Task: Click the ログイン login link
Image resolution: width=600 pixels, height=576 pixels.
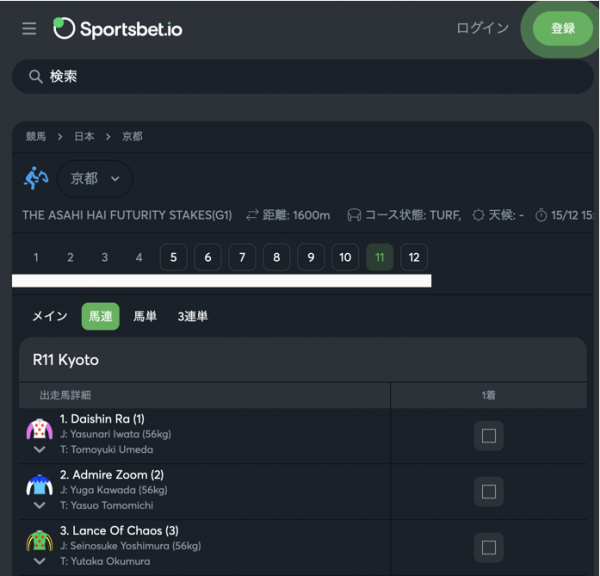Action: click(x=483, y=28)
